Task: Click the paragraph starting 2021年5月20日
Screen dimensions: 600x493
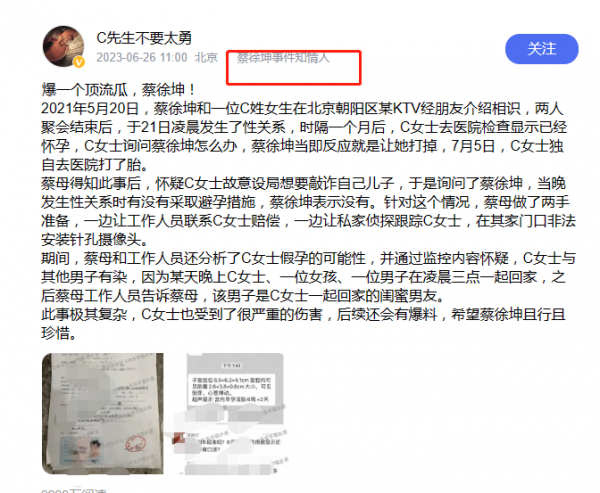Action: (304, 136)
